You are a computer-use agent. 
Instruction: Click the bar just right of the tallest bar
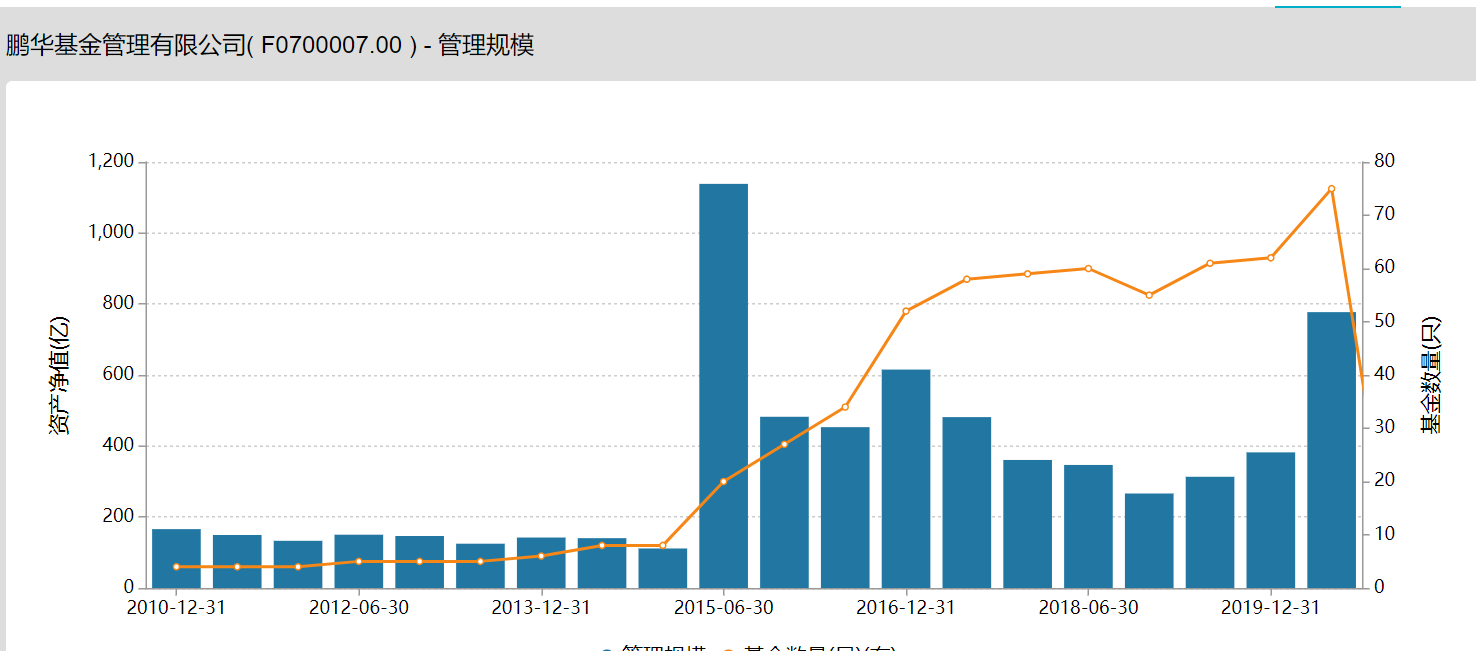pyautogui.click(x=784, y=502)
